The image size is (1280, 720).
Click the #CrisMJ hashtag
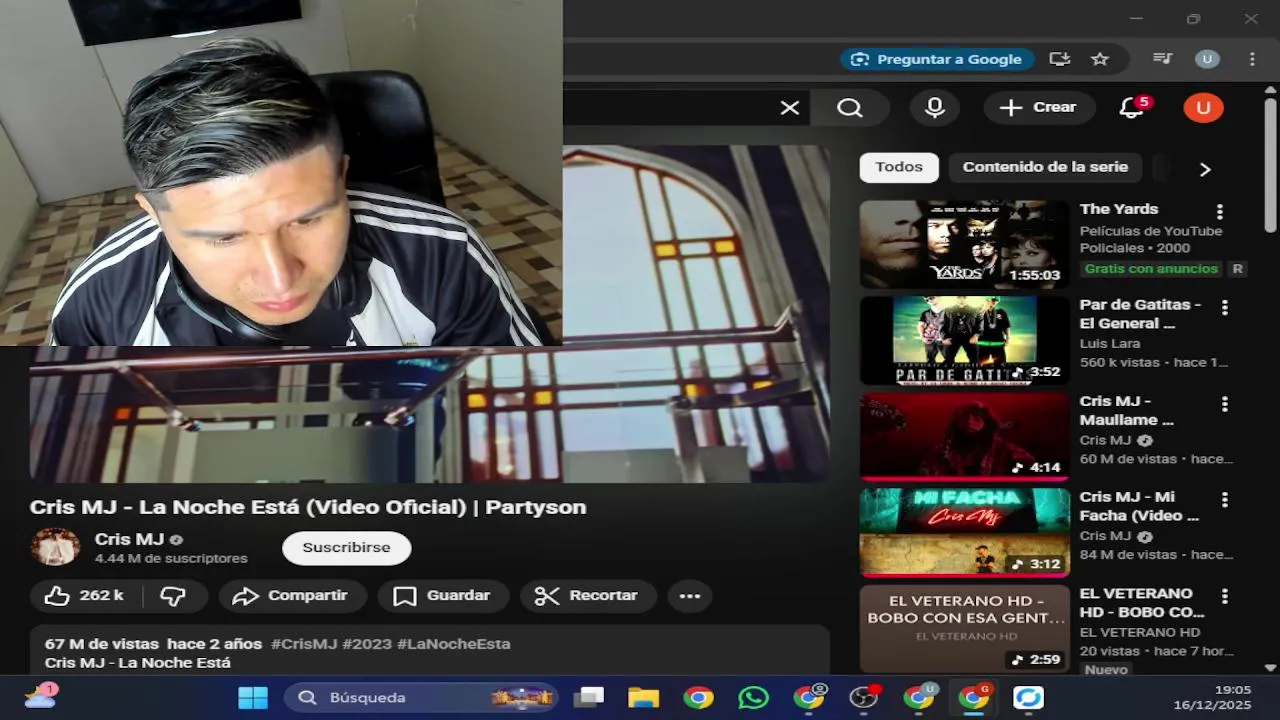coord(304,644)
